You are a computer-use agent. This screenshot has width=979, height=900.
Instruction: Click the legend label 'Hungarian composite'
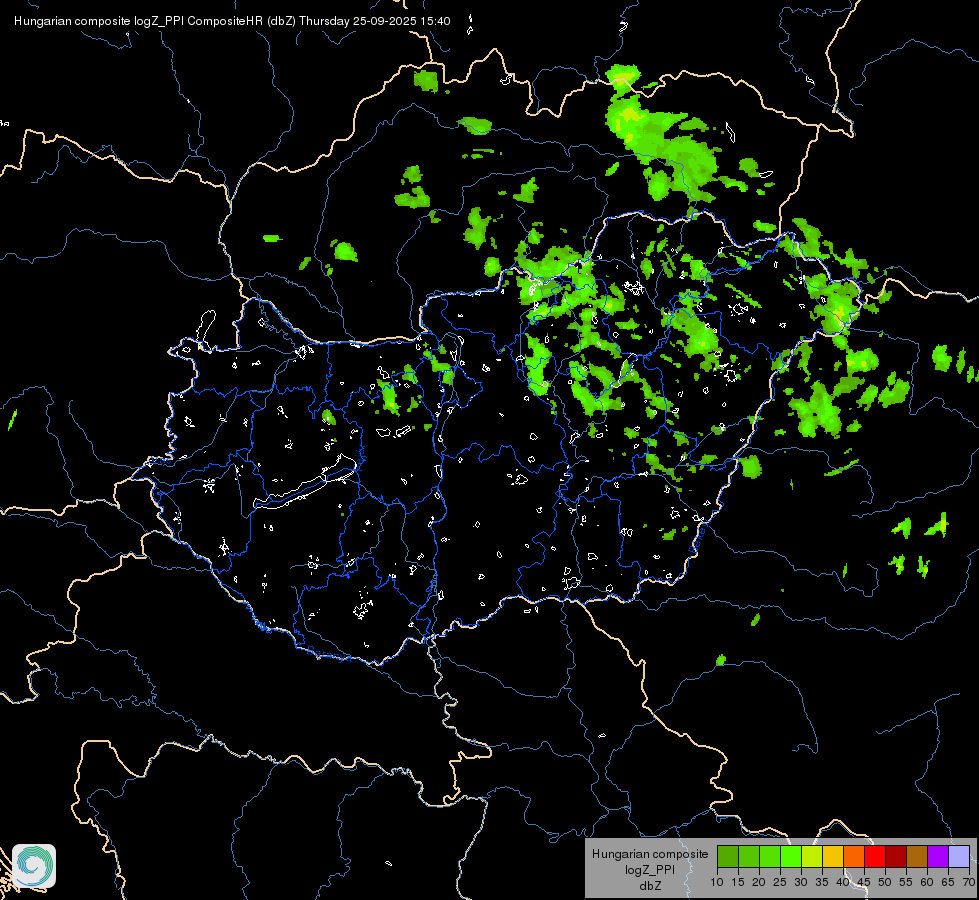[x=650, y=854]
